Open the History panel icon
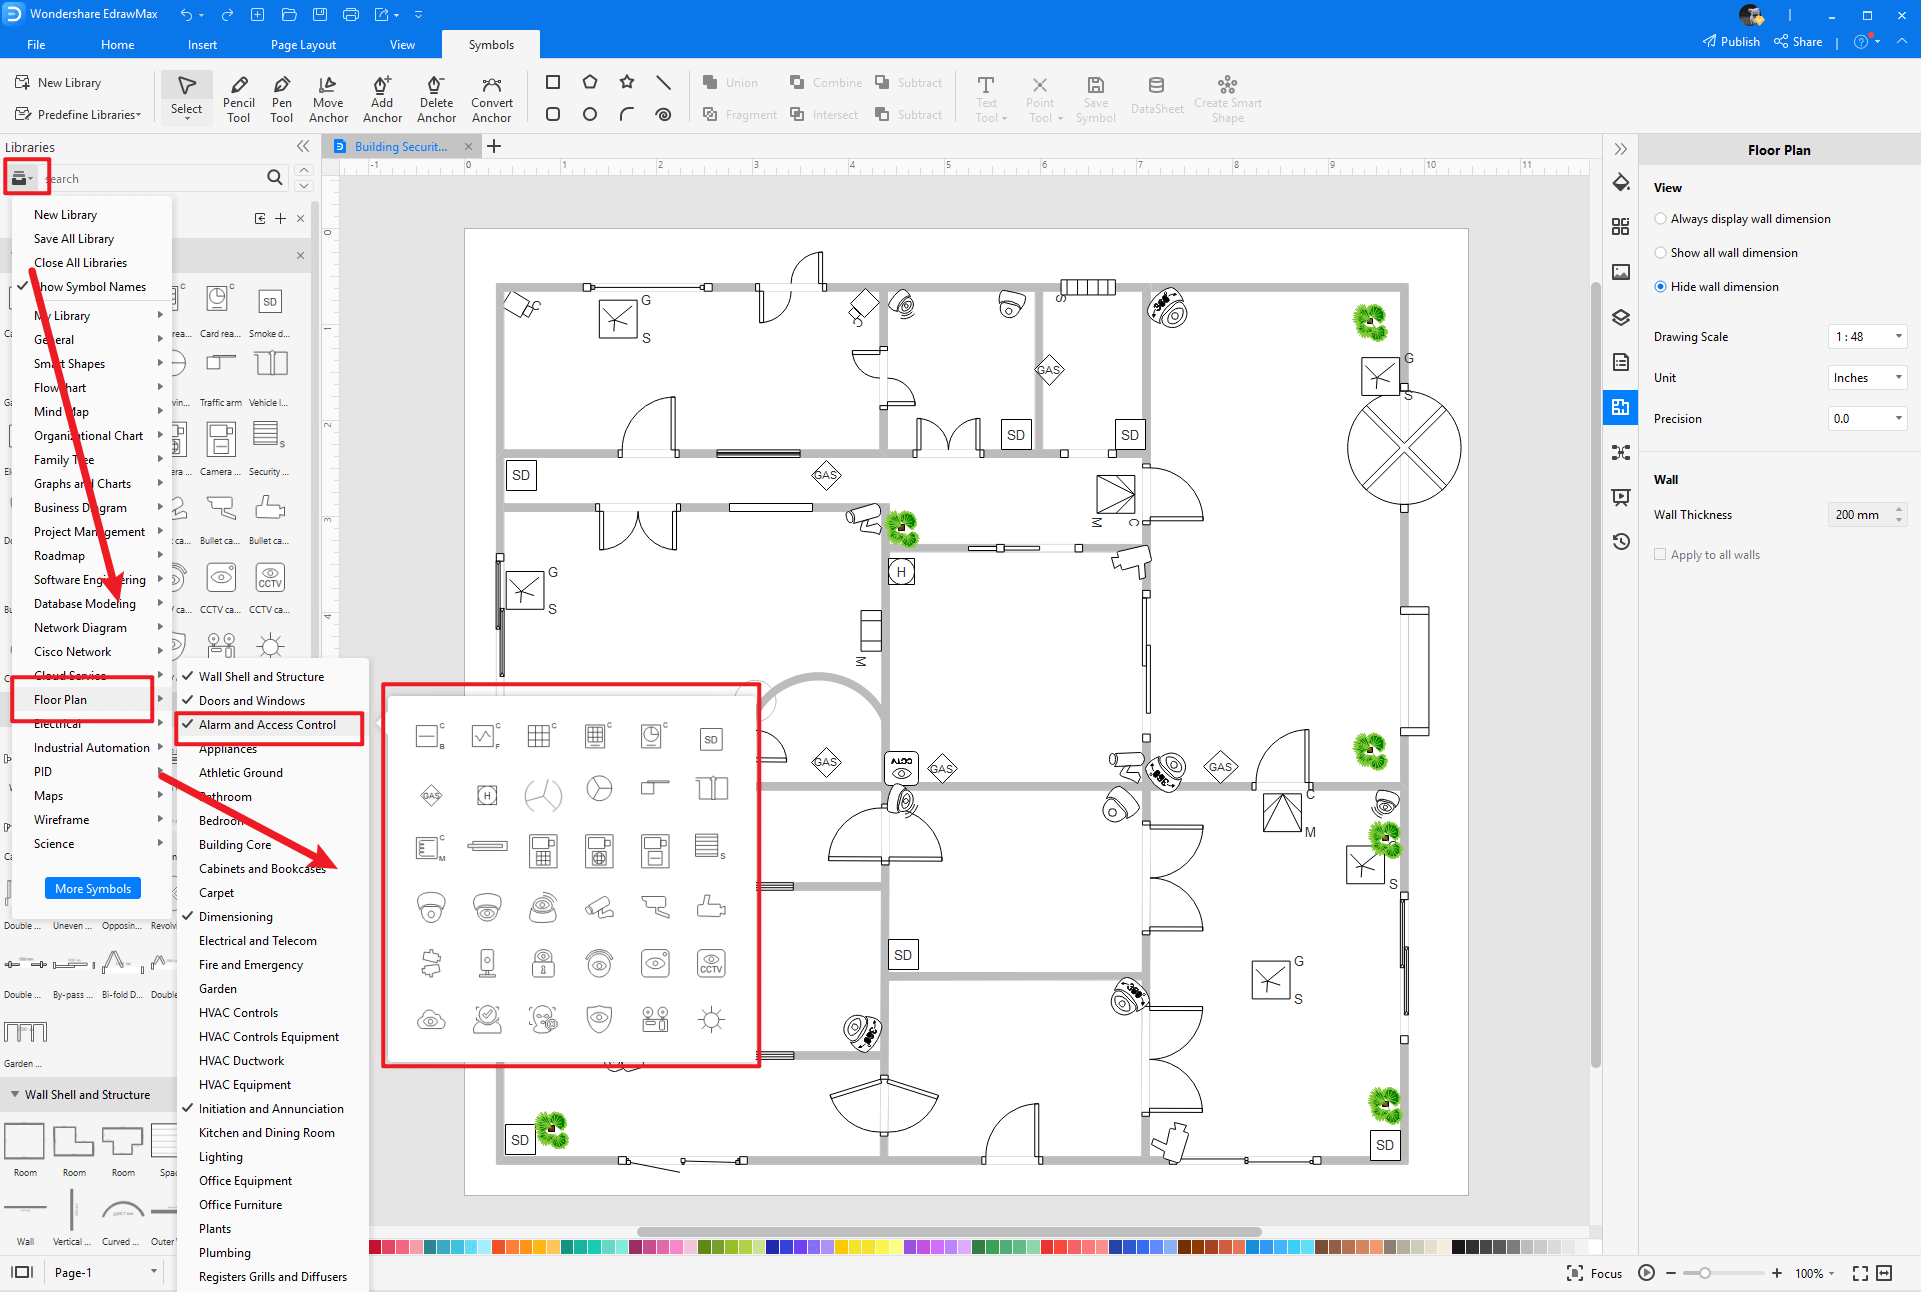1921x1292 pixels. click(1620, 541)
